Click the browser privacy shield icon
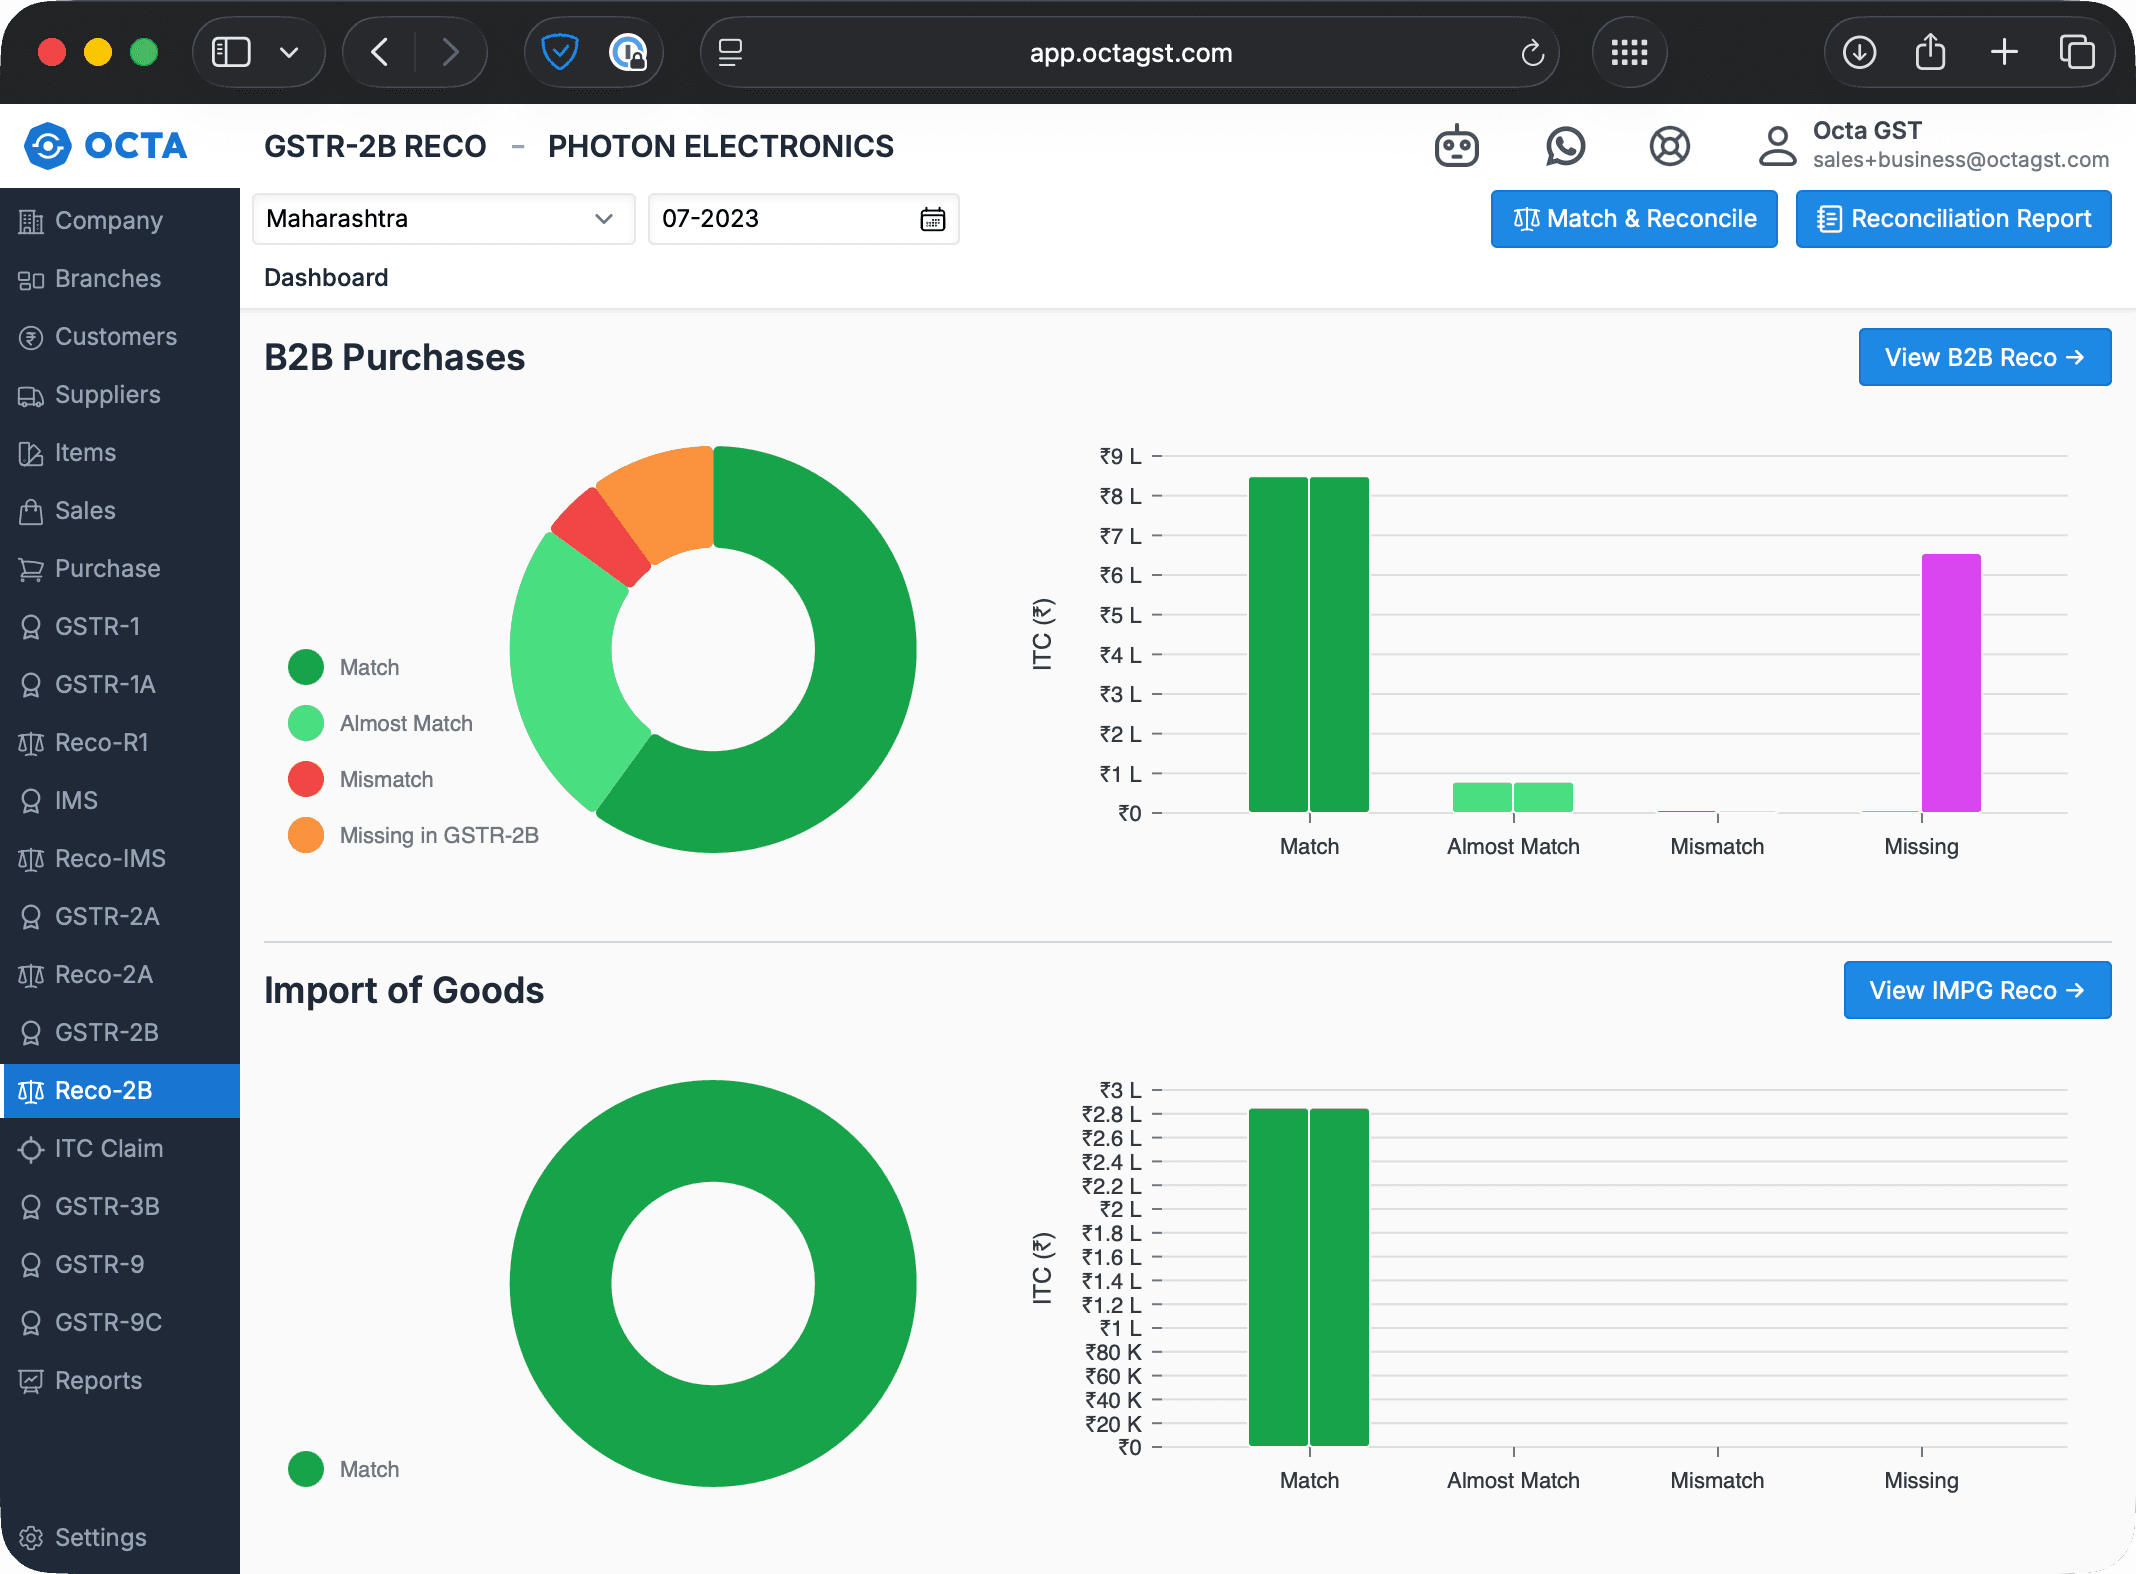Screen dimensions: 2136x1574 (x=559, y=52)
